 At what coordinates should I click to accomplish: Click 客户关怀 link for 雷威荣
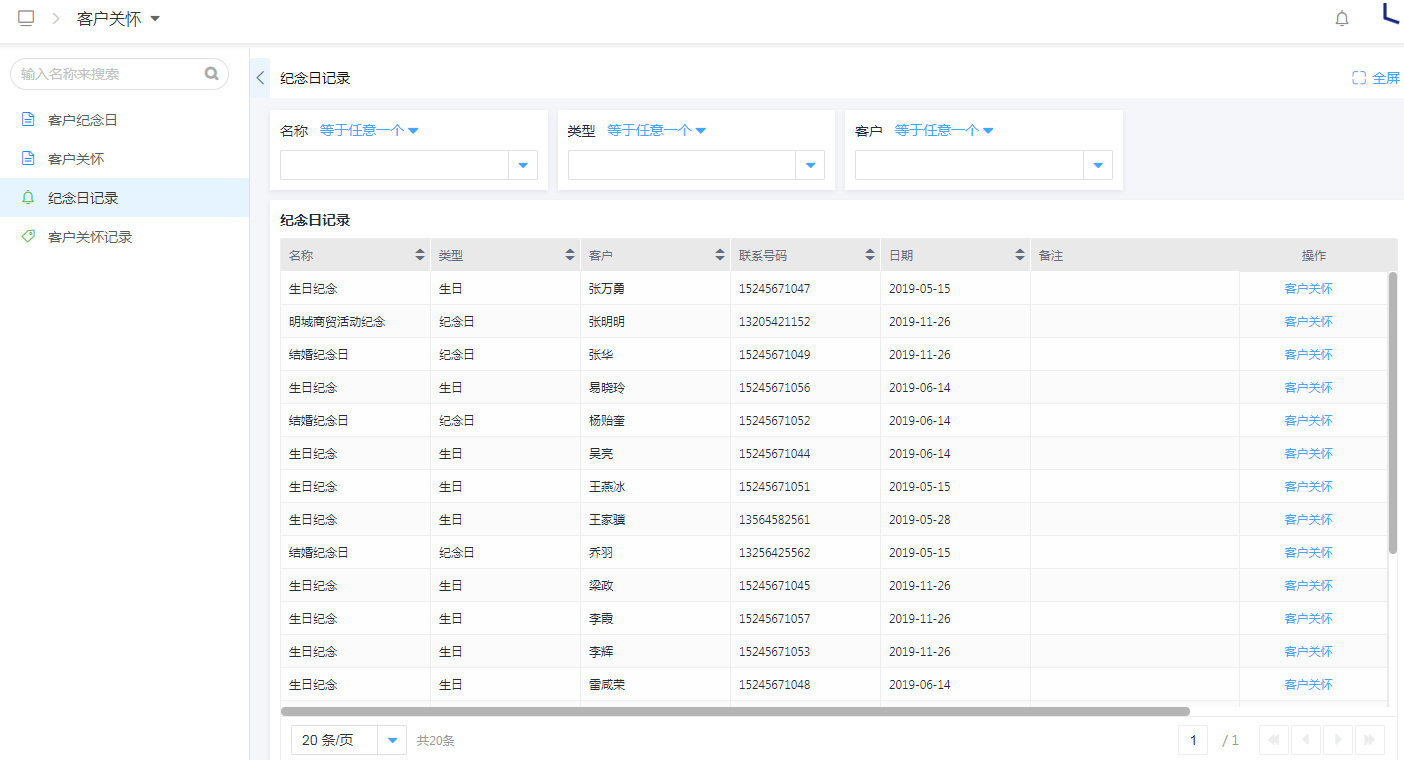1308,685
